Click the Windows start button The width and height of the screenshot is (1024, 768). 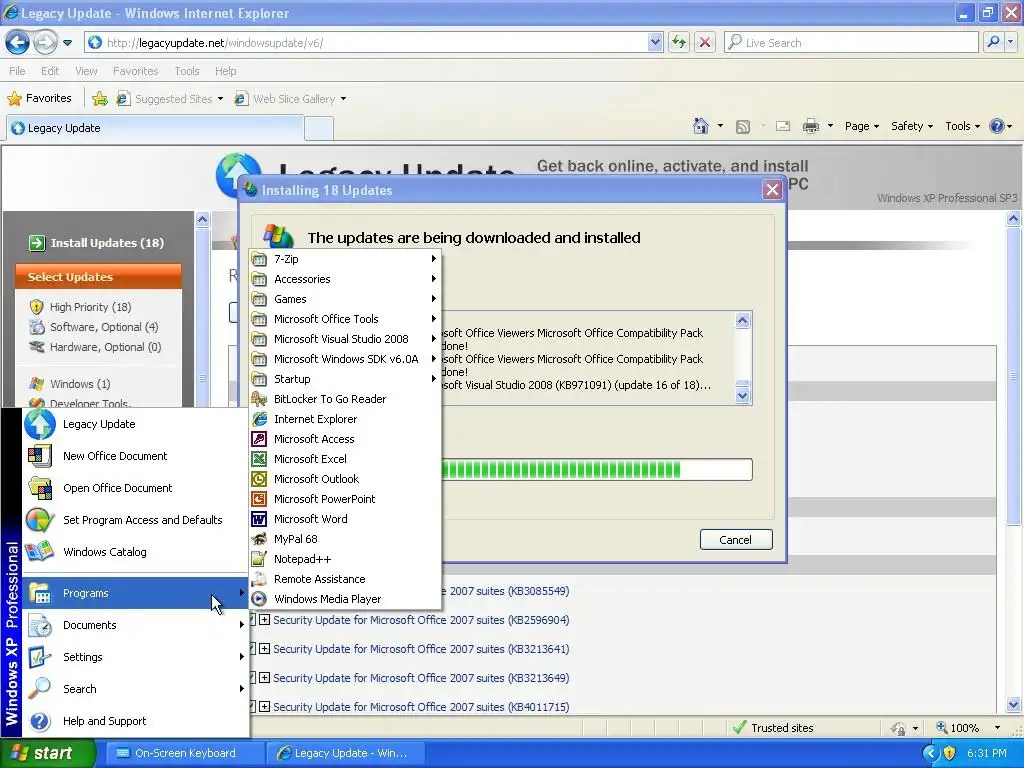point(47,753)
